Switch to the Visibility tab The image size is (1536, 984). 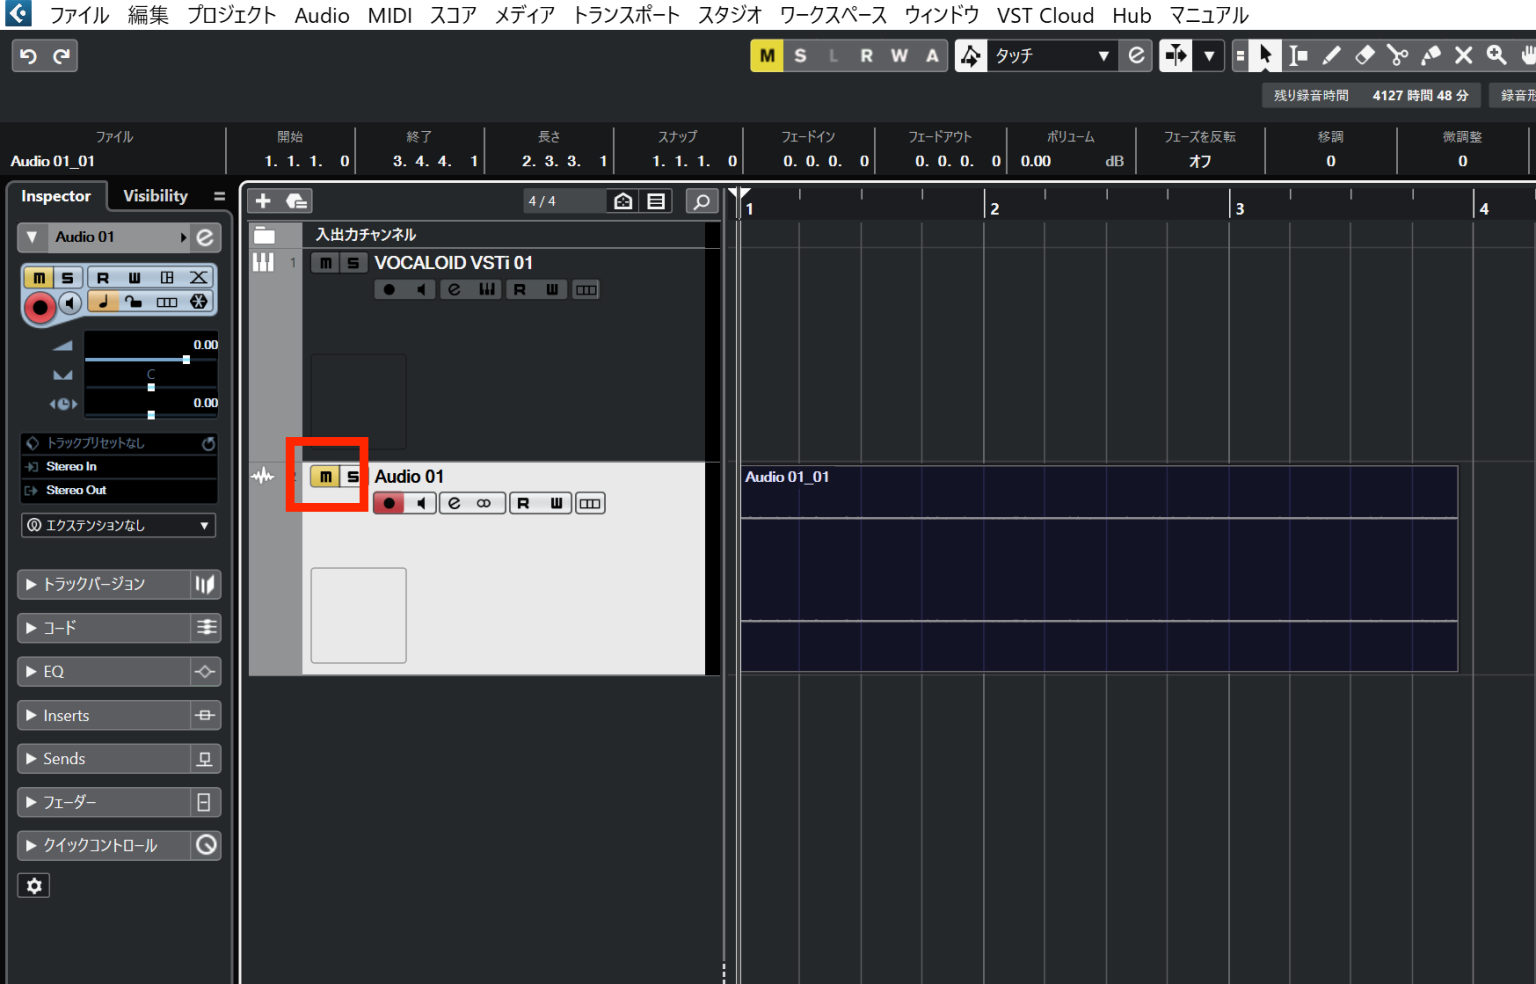click(155, 196)
